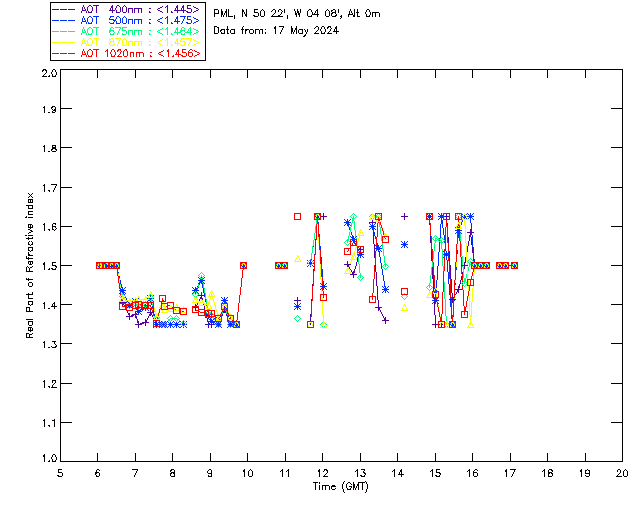Click the green diamond marker near 11.3 hours
Image resolution: width=640 pixels, height=512 pixels.
[298, 318]
